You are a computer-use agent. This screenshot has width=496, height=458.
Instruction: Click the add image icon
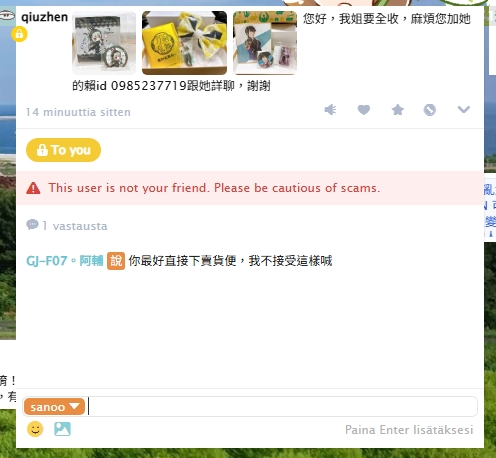click(62, 429)
